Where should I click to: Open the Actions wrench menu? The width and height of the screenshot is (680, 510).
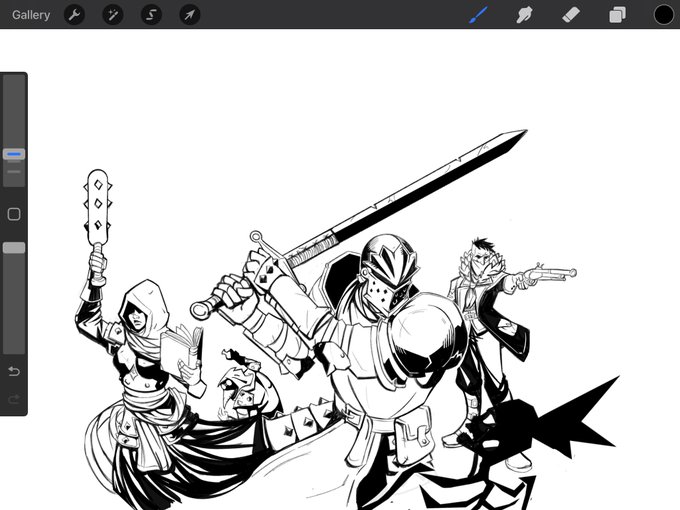(74, 15)
